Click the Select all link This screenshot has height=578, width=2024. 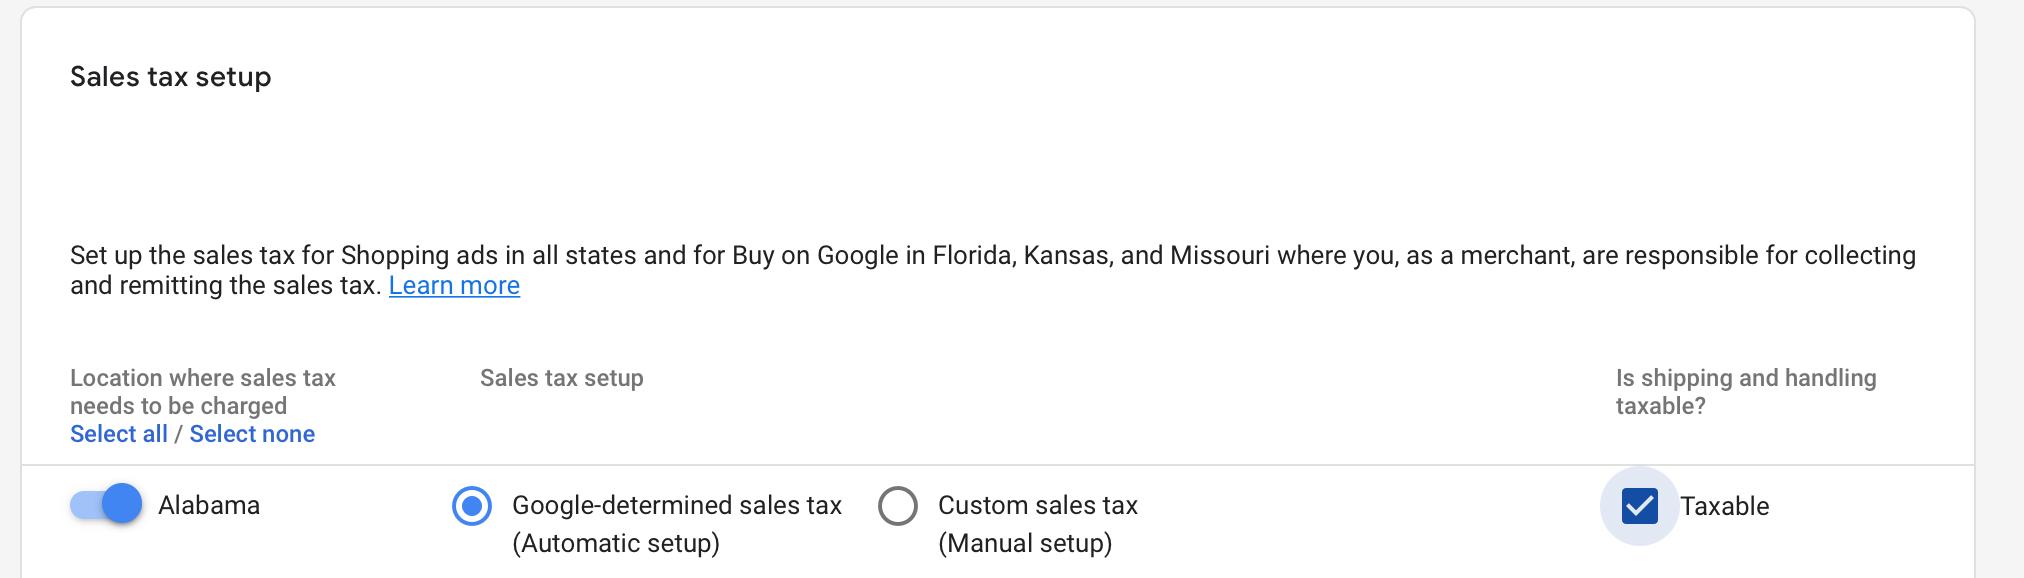pyautogui.click(x=119, y=434)
